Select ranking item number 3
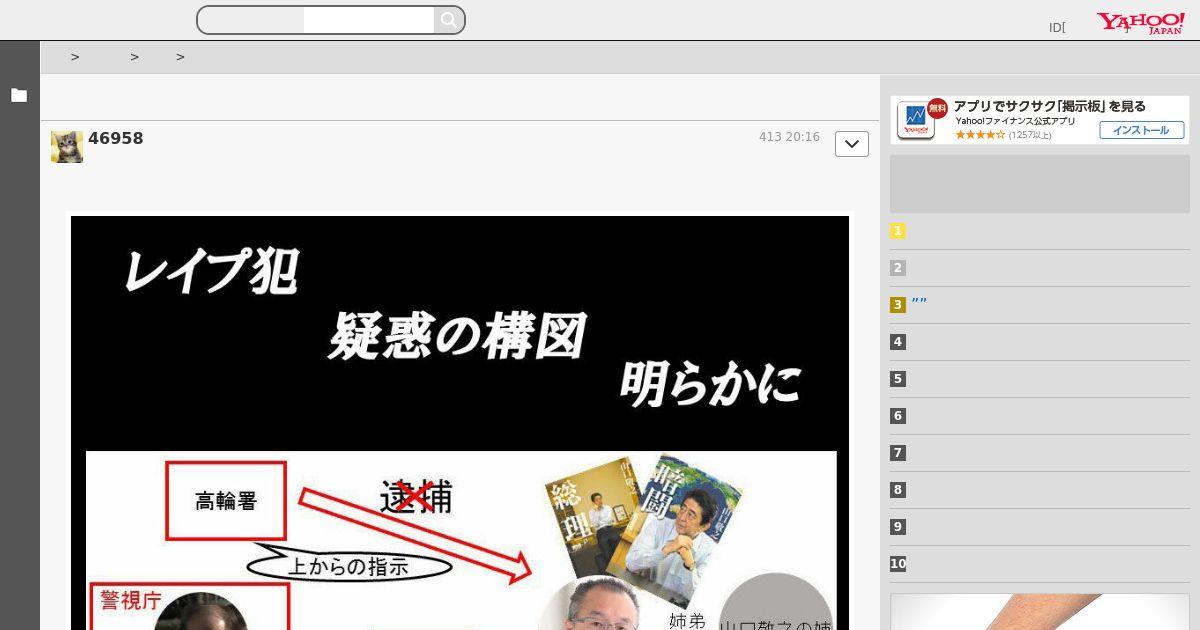1200x630 pixels. click(x=898, y=305)
